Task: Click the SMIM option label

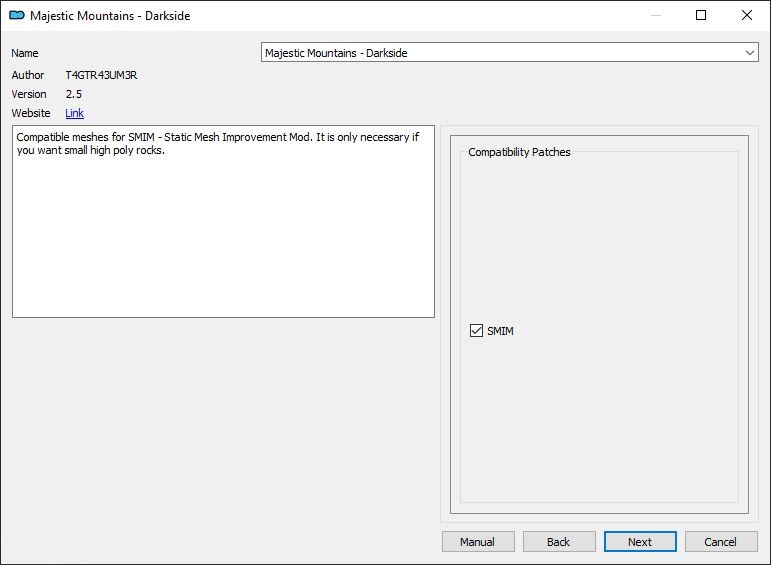Action: click(x=500, y=331)
